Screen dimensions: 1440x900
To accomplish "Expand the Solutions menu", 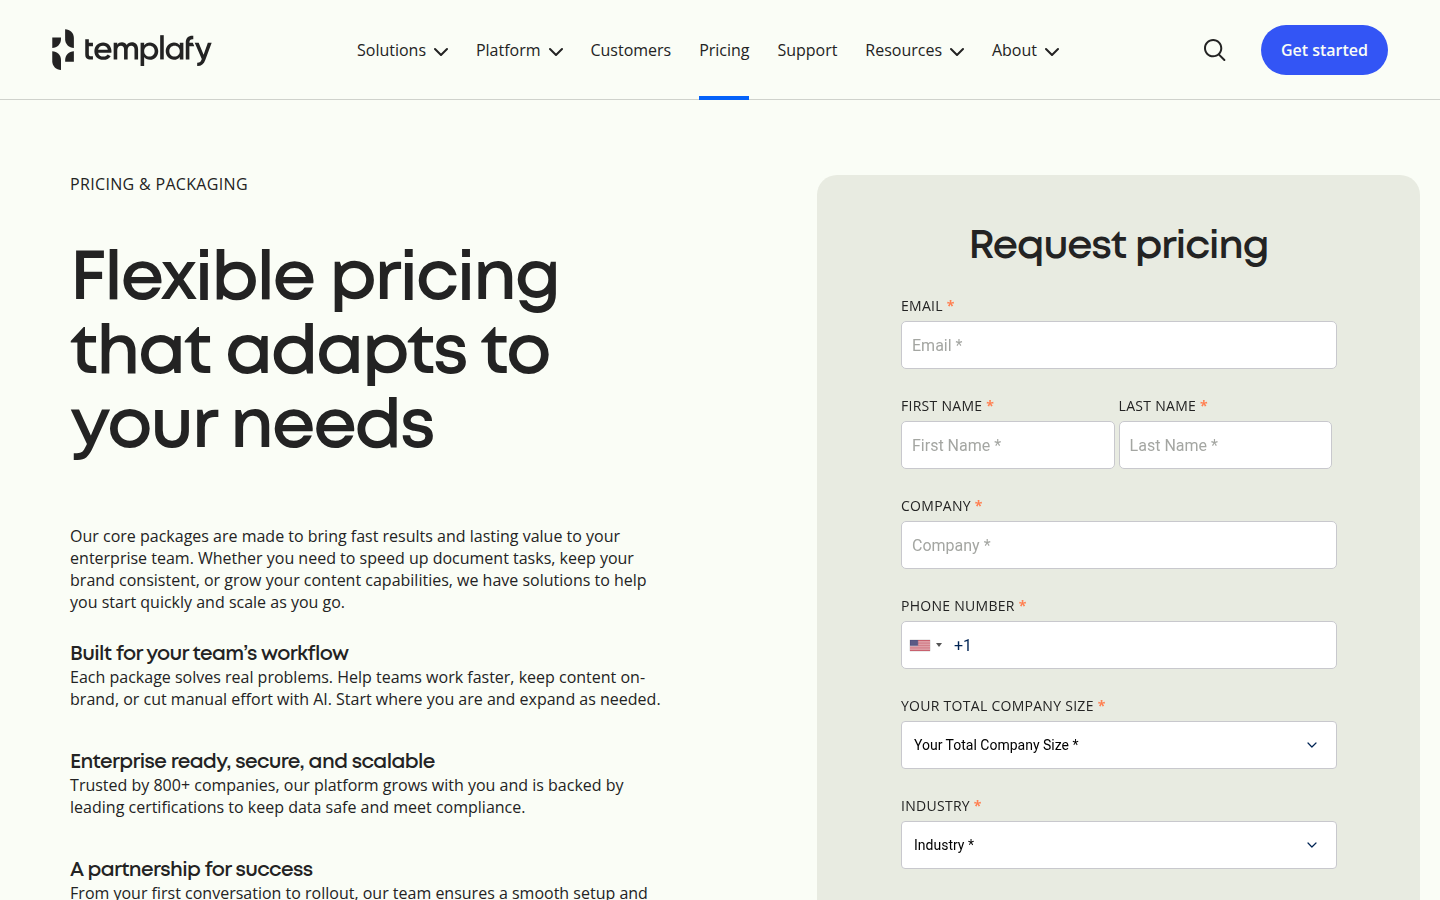I will click(402, 50).
